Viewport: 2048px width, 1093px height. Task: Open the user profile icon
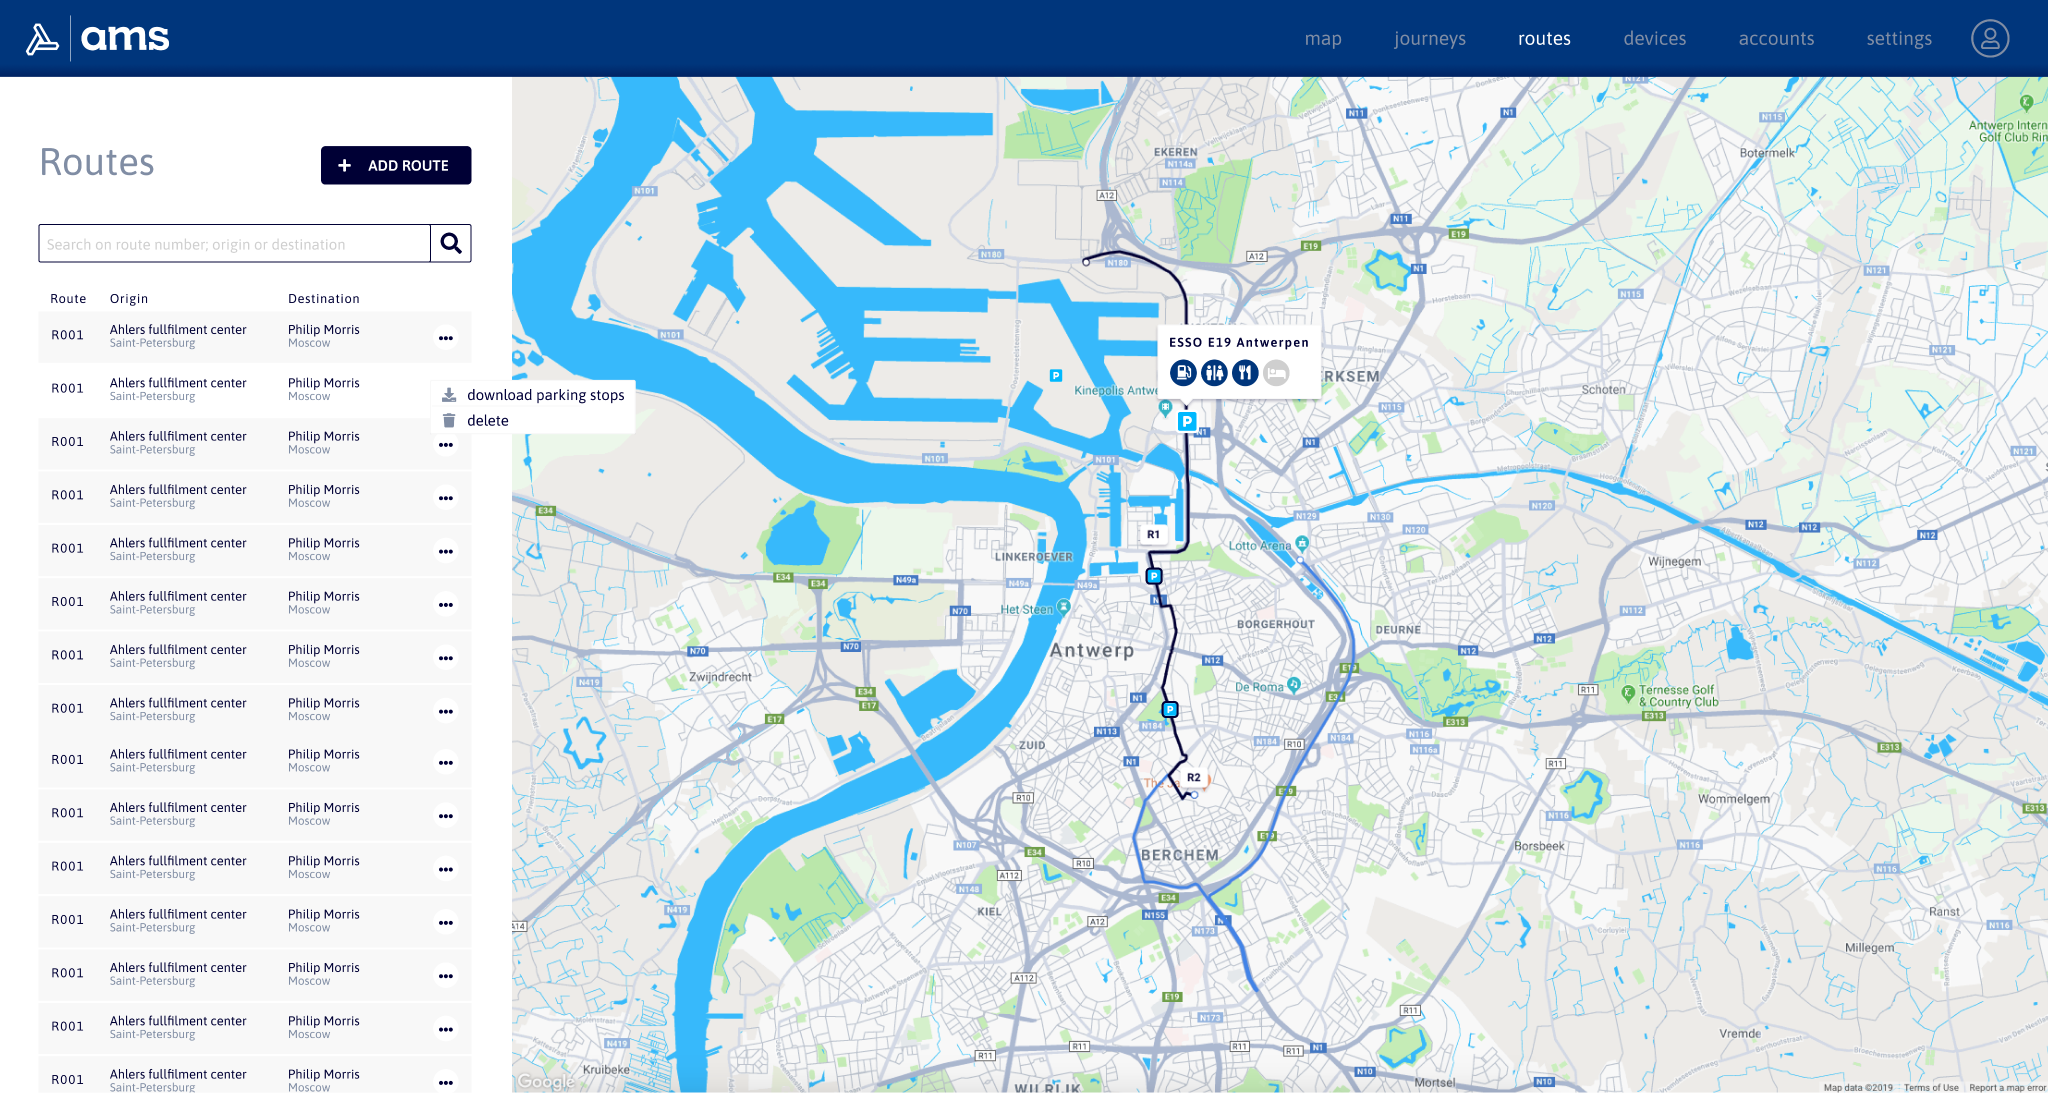pos(1989,38)
